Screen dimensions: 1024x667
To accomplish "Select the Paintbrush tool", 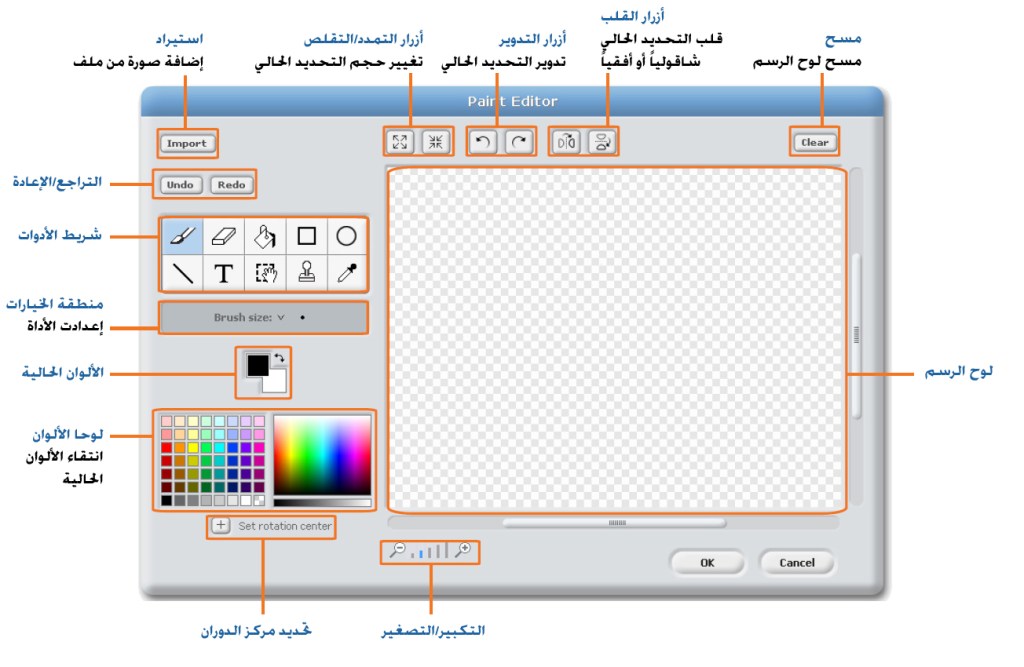I will coord(183,236).
